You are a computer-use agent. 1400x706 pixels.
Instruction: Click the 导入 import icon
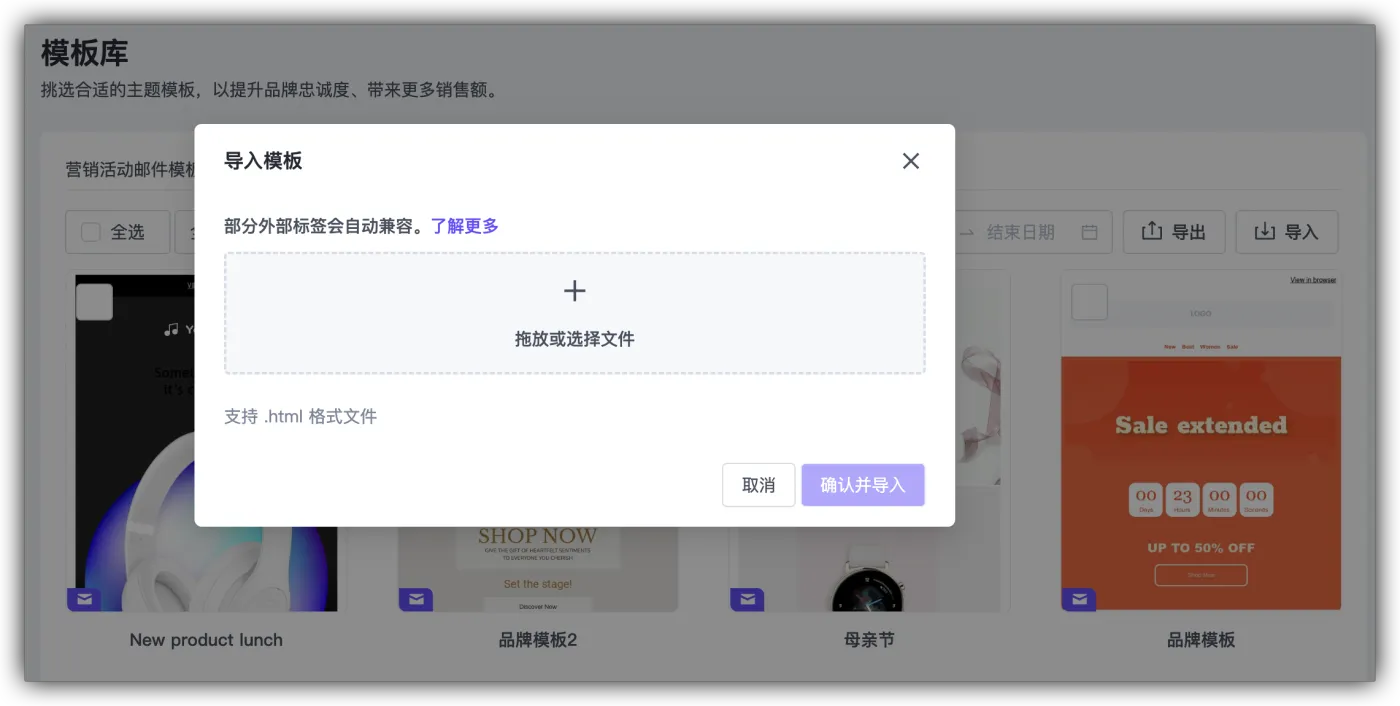coord(1265,232)
